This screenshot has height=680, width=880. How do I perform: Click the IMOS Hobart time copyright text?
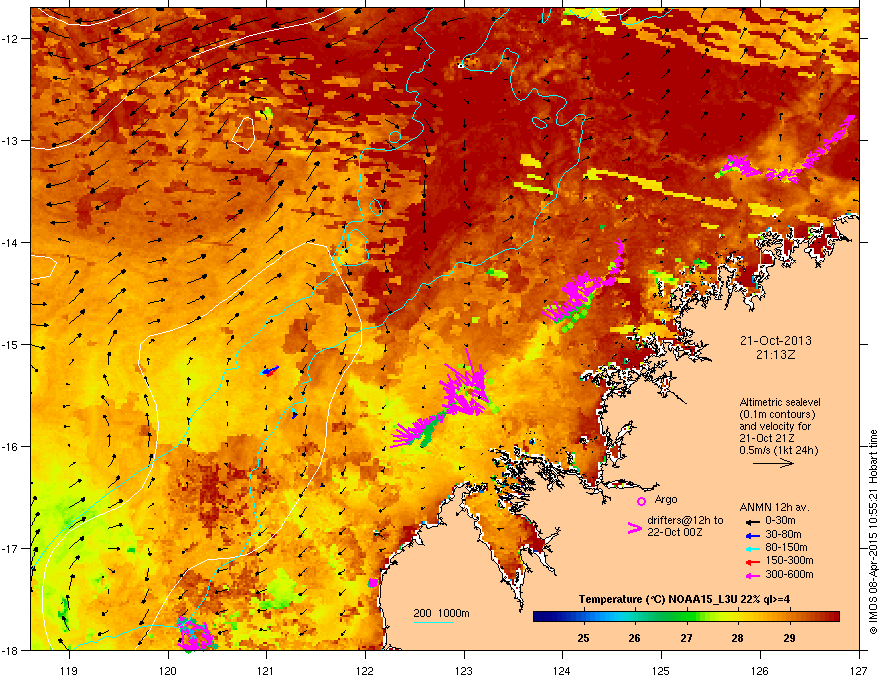(873, 532)
